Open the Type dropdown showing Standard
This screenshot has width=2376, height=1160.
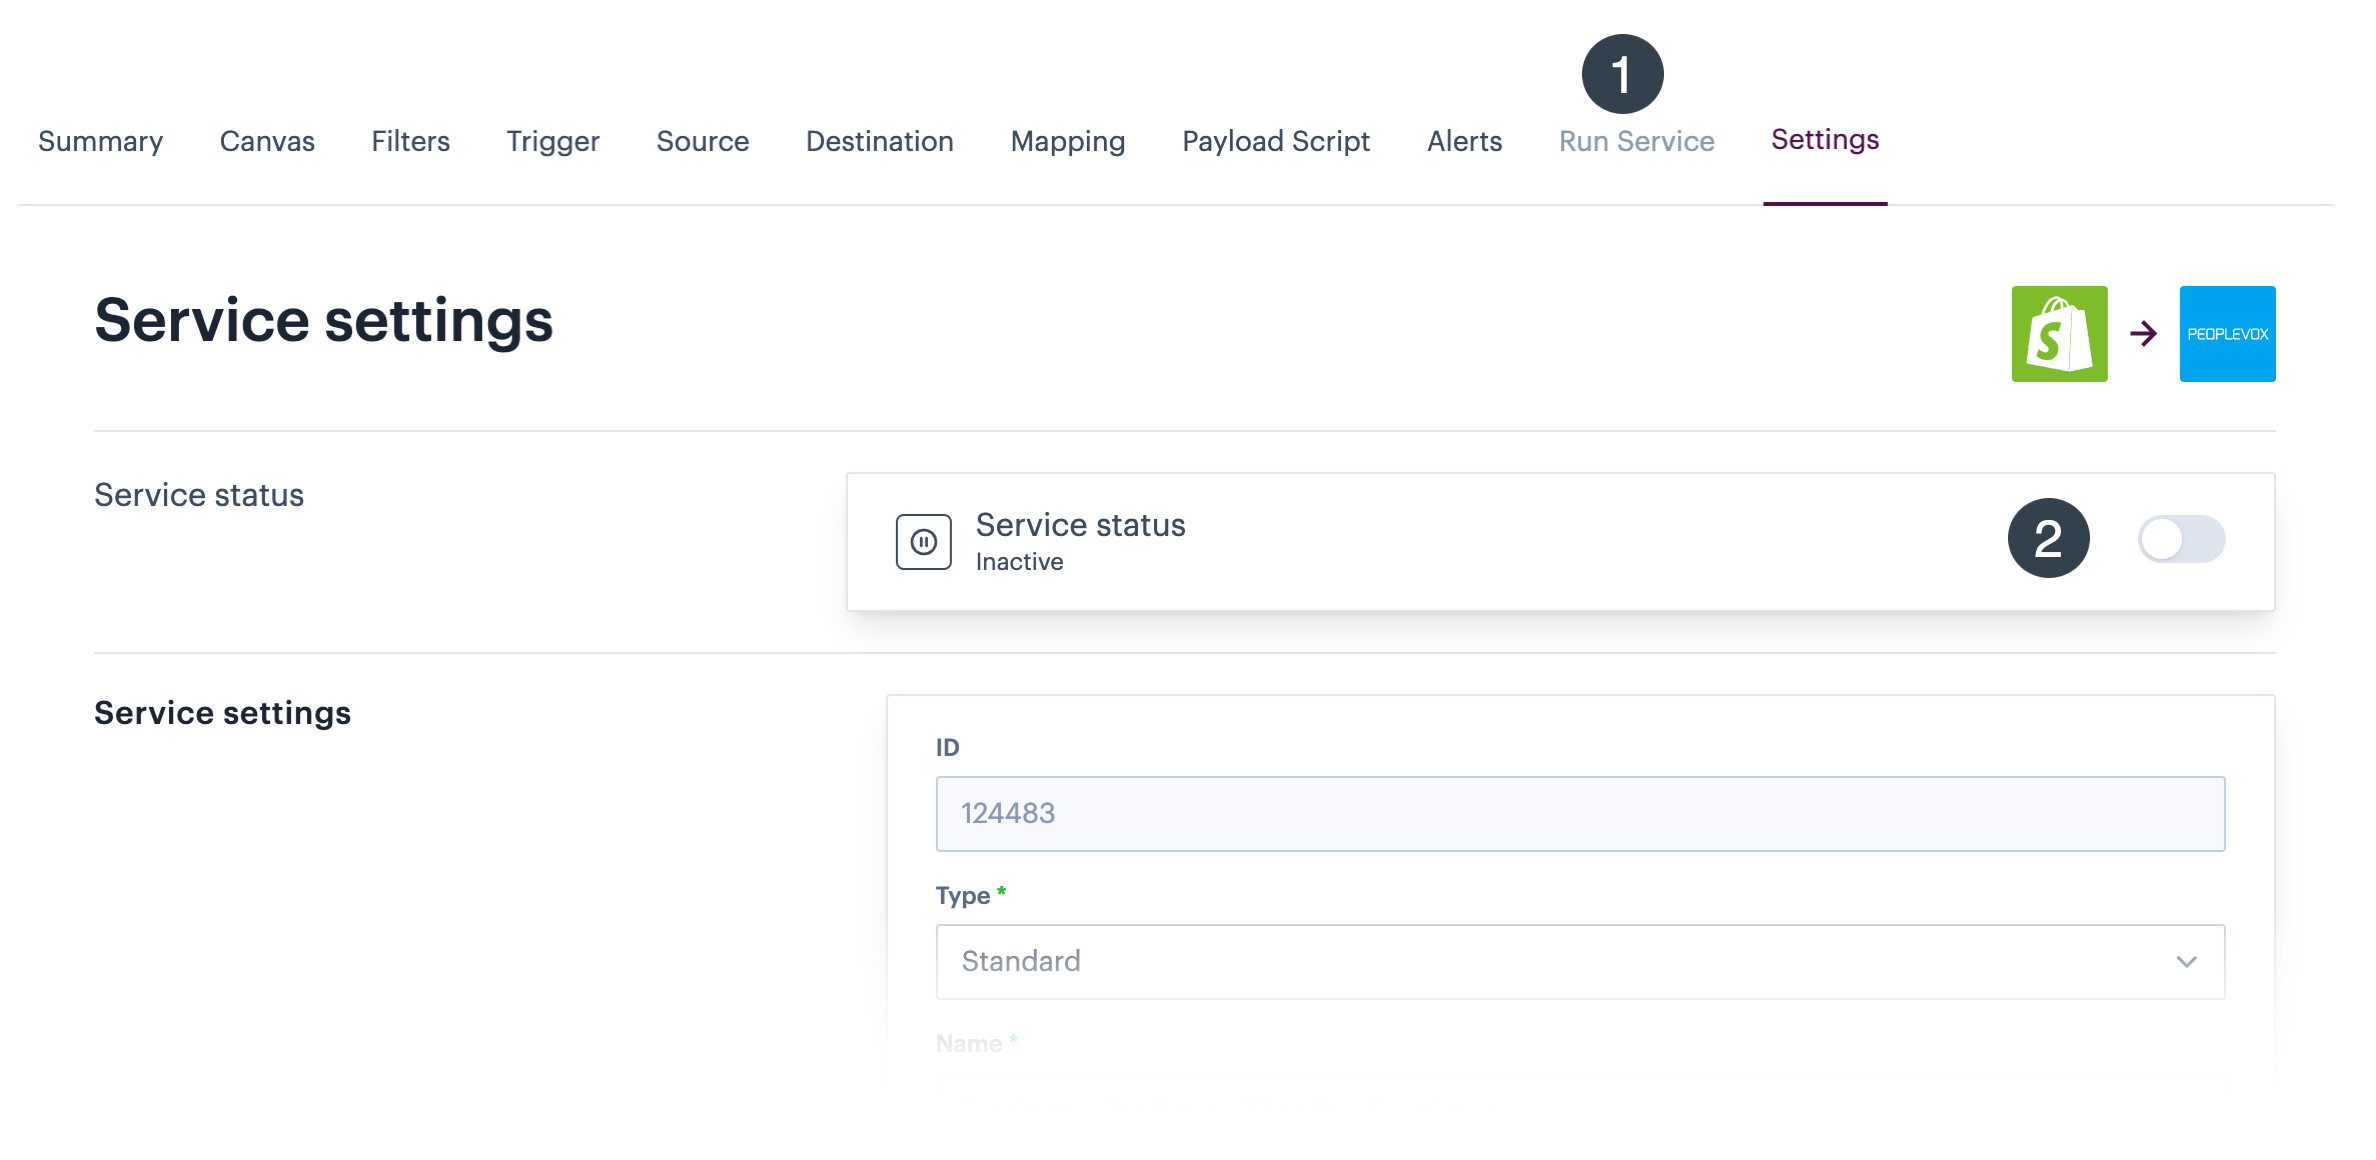click(1579, 961)
